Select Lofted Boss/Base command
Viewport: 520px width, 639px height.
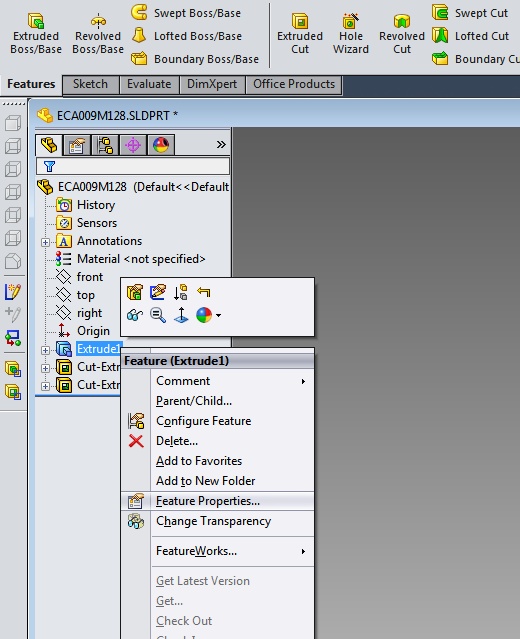[187, 36]
